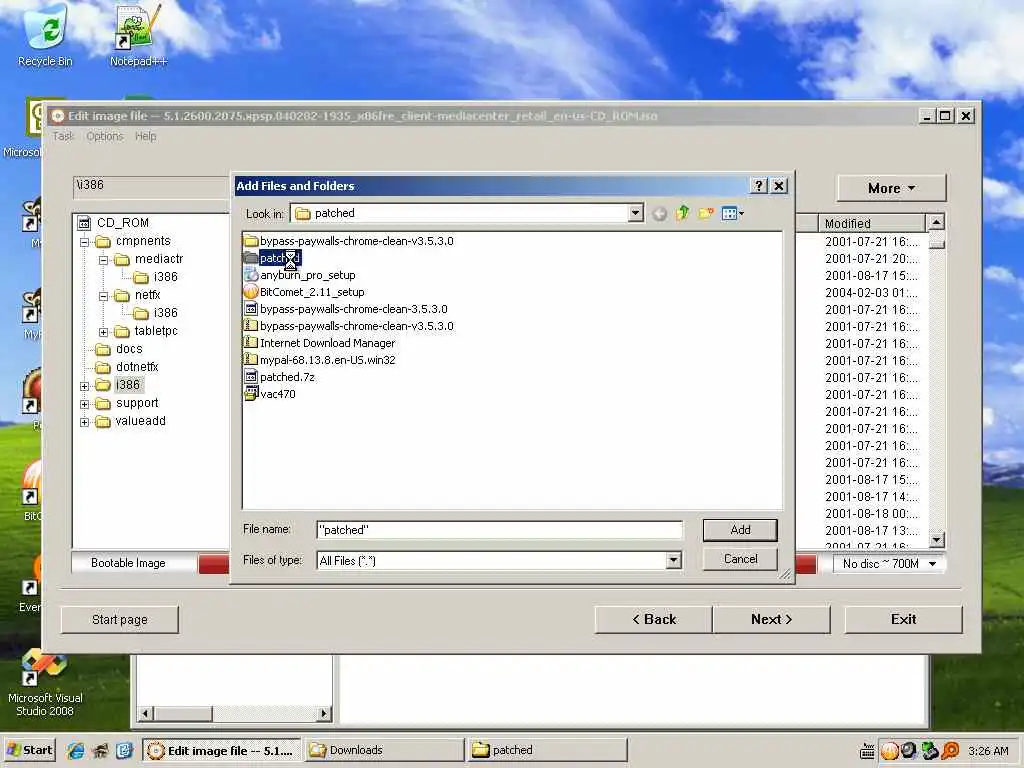The image size is (1024, 768).
Task: Click the Back button
Action: tap(654, 619)
